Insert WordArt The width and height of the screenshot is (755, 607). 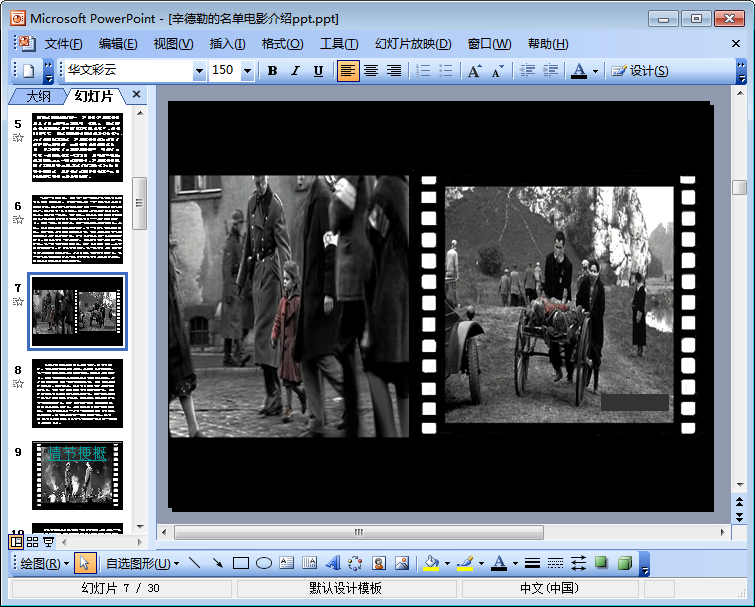click(333, 563)
